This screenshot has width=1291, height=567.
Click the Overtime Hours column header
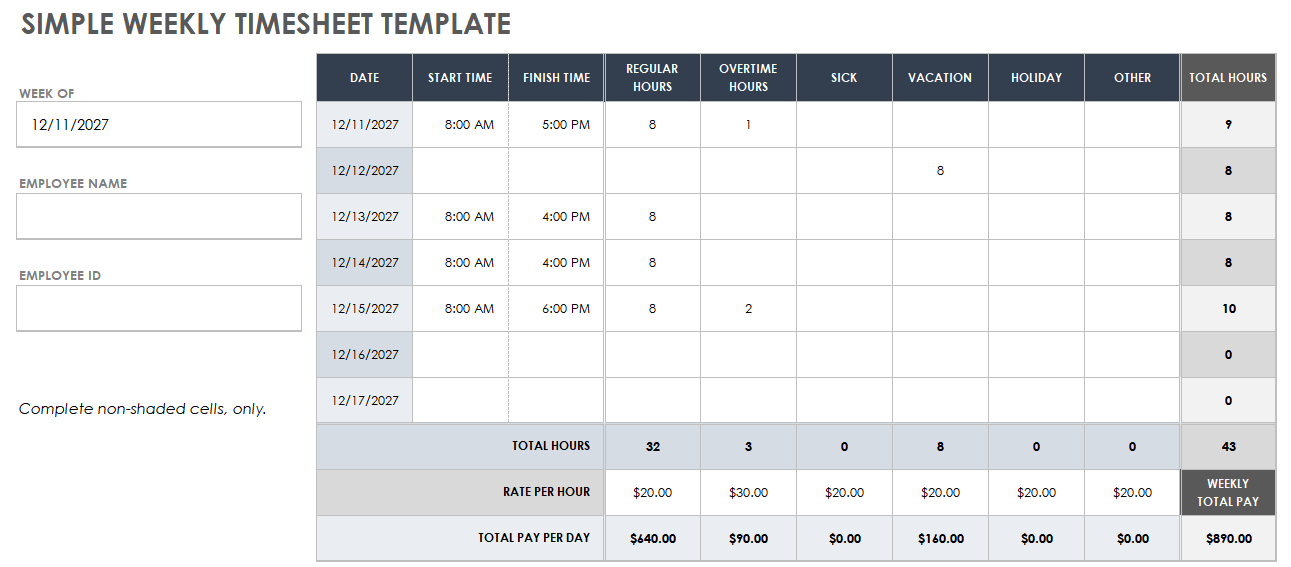coord(748,78)
